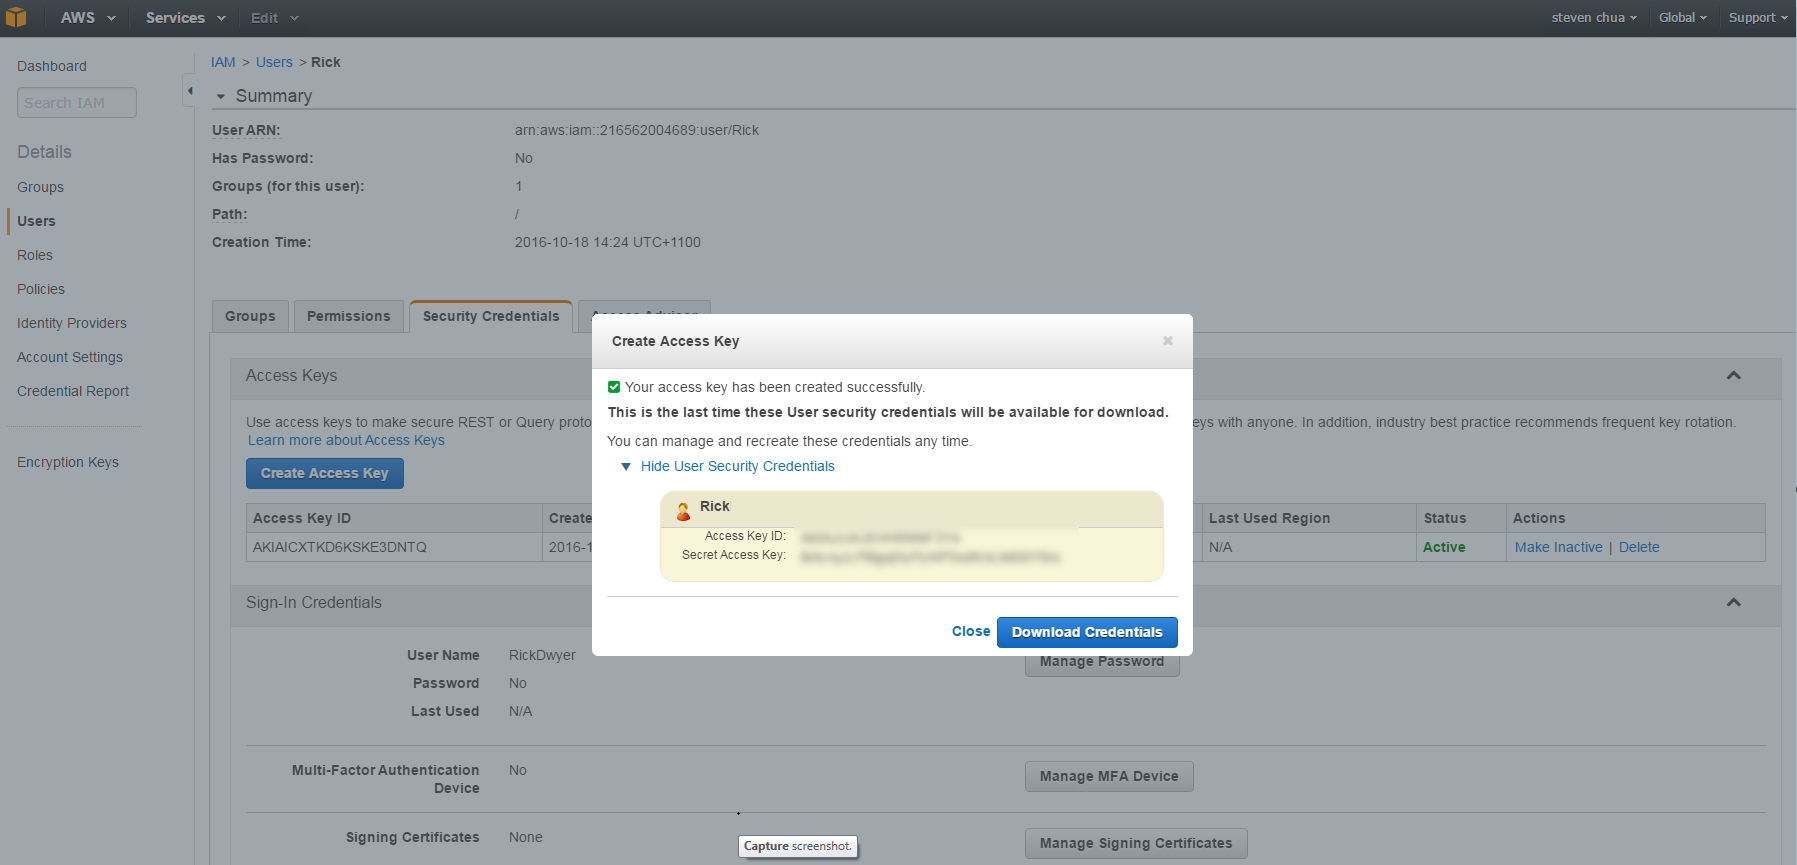Viewport: 1797px width, 865px height.
Task: Click the Create Access Key button
Action: [x=325, y=473]
